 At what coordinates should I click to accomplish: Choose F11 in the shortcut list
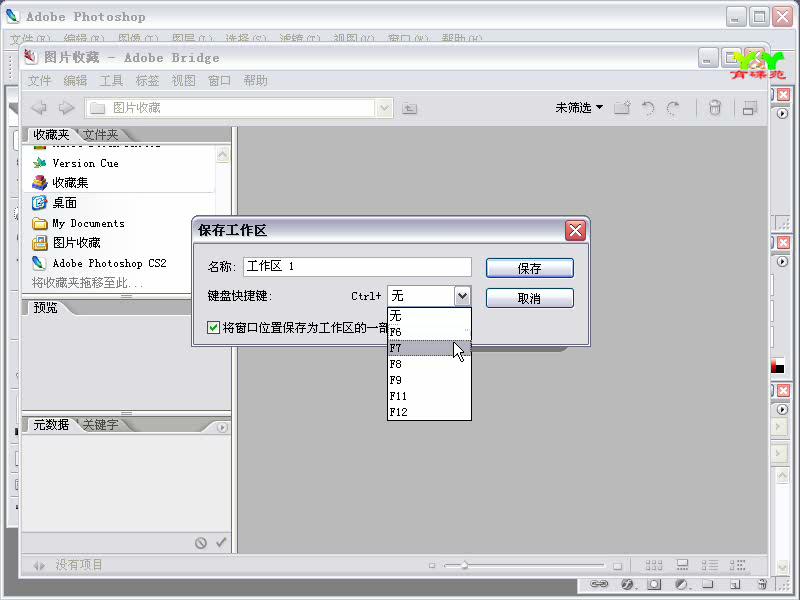429,396
